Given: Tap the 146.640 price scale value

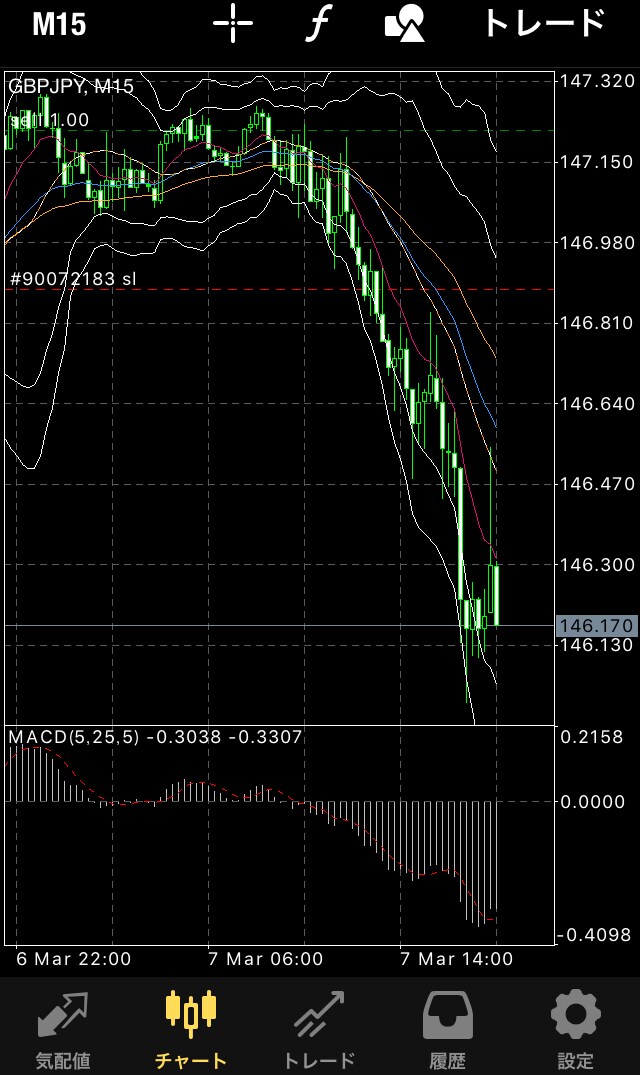Looking at the screenshot, I should pos(598,404).
